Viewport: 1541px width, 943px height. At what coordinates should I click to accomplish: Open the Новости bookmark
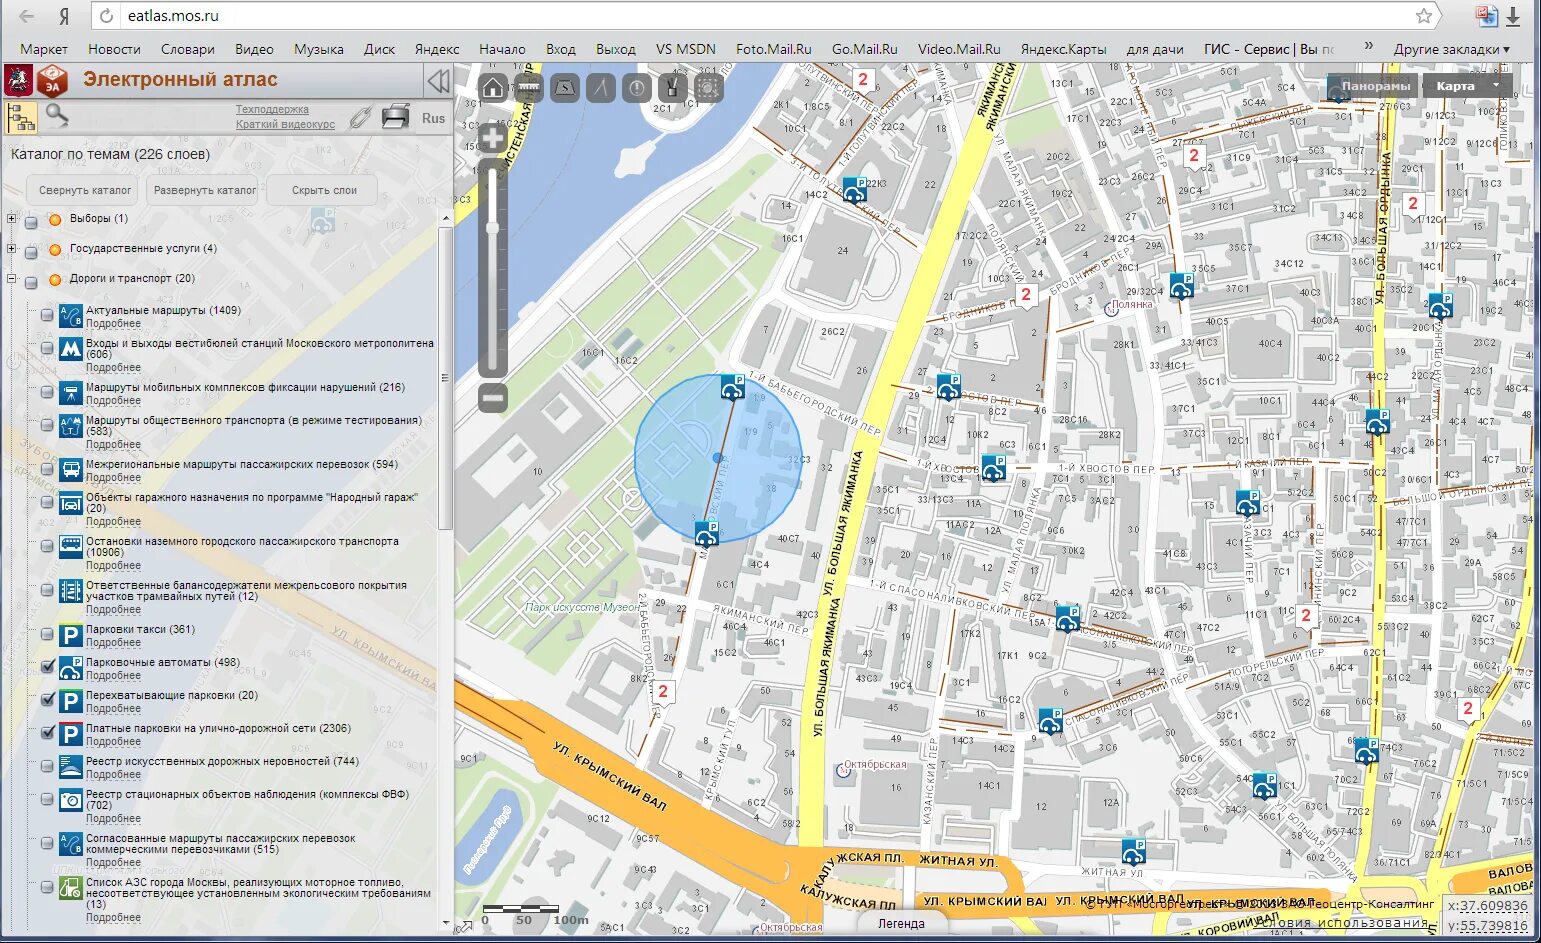pos(114,49)
